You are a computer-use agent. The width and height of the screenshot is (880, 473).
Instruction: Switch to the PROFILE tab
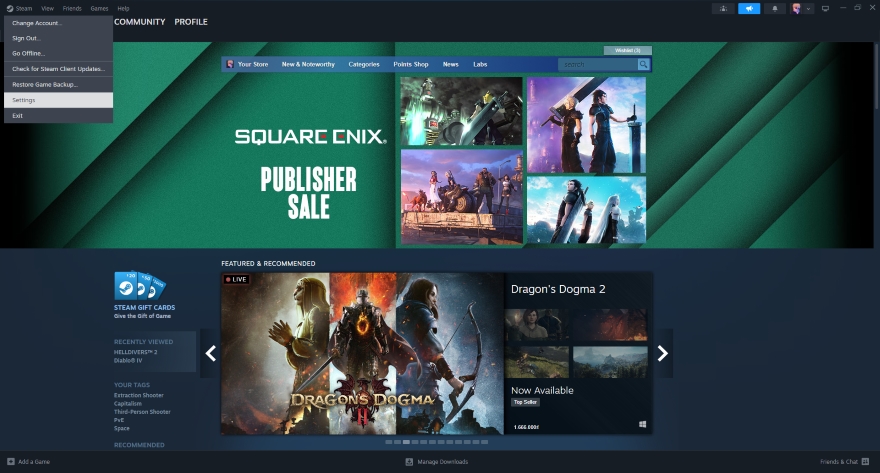[x=191, y=22]
